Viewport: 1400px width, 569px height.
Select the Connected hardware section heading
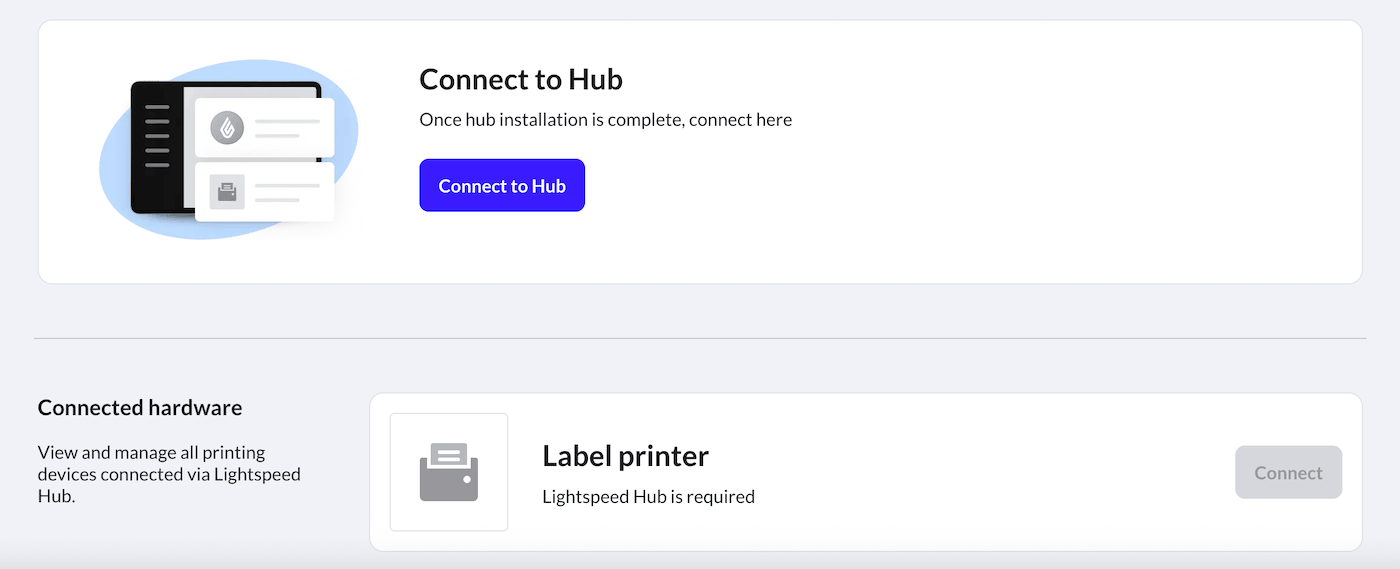[x=140, y=408]
